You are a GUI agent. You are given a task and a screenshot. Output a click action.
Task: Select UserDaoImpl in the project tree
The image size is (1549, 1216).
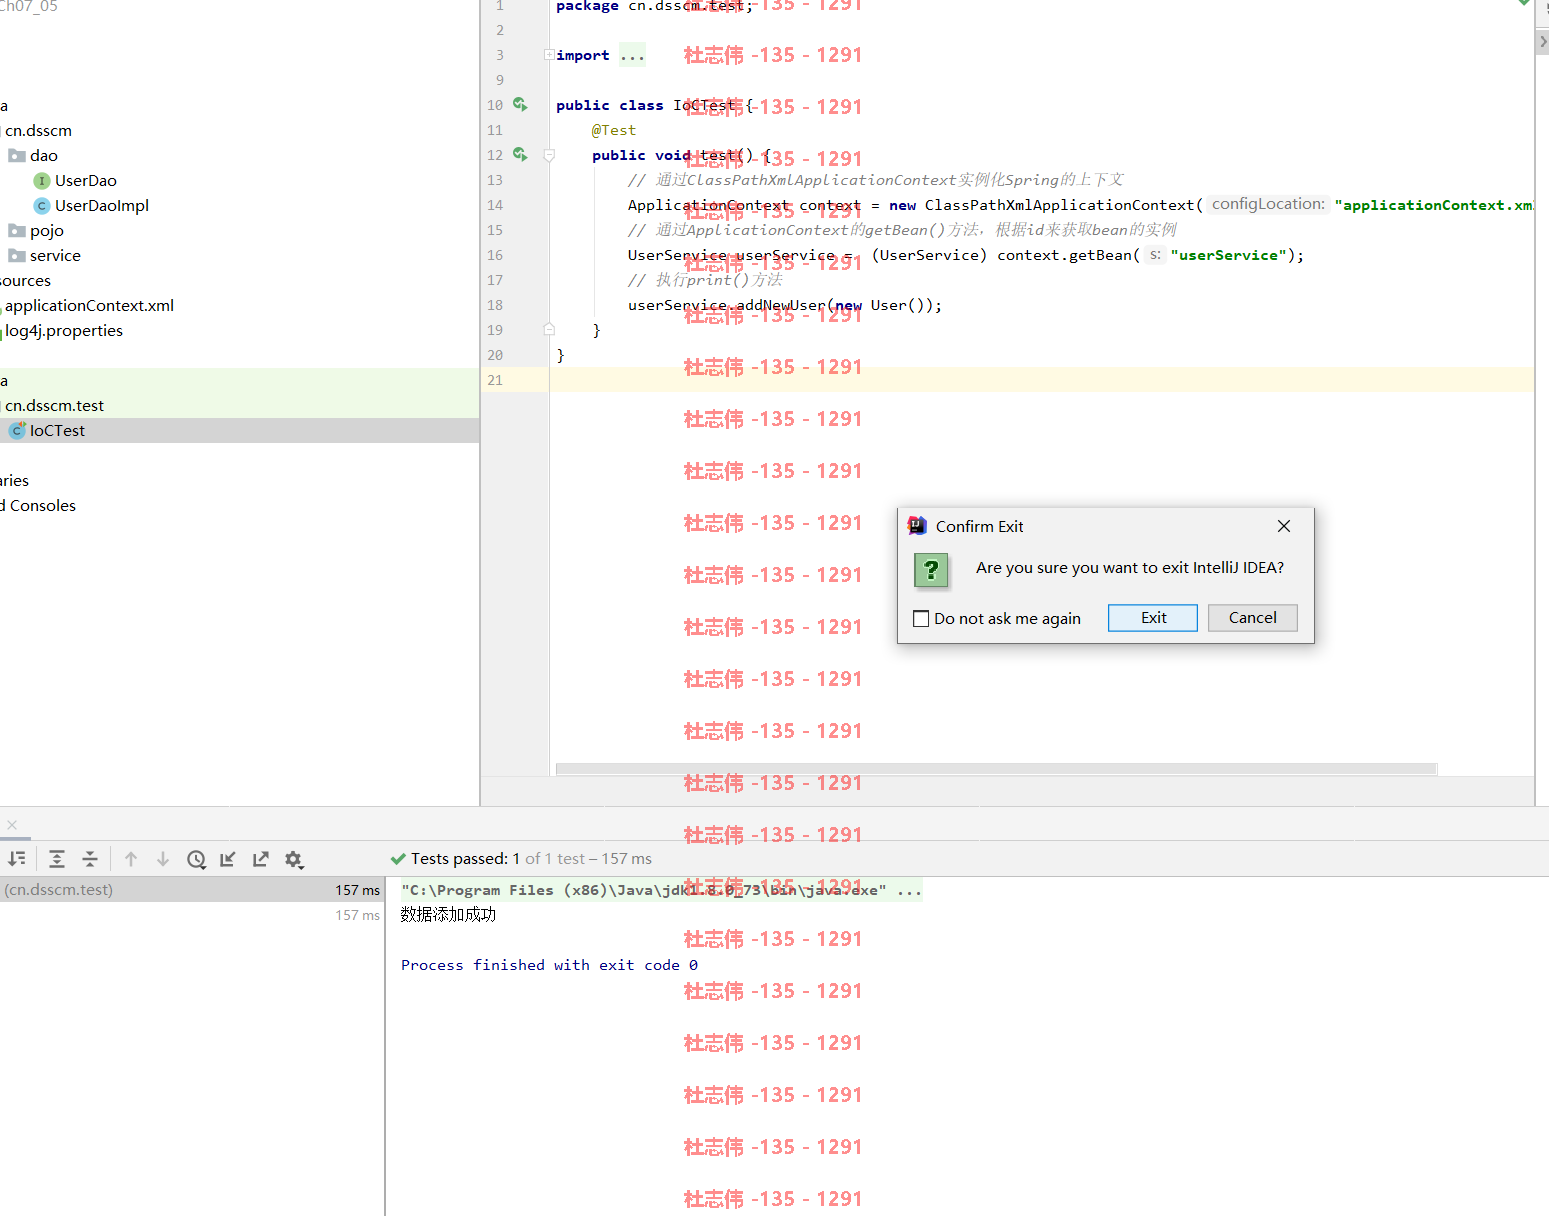102,206
